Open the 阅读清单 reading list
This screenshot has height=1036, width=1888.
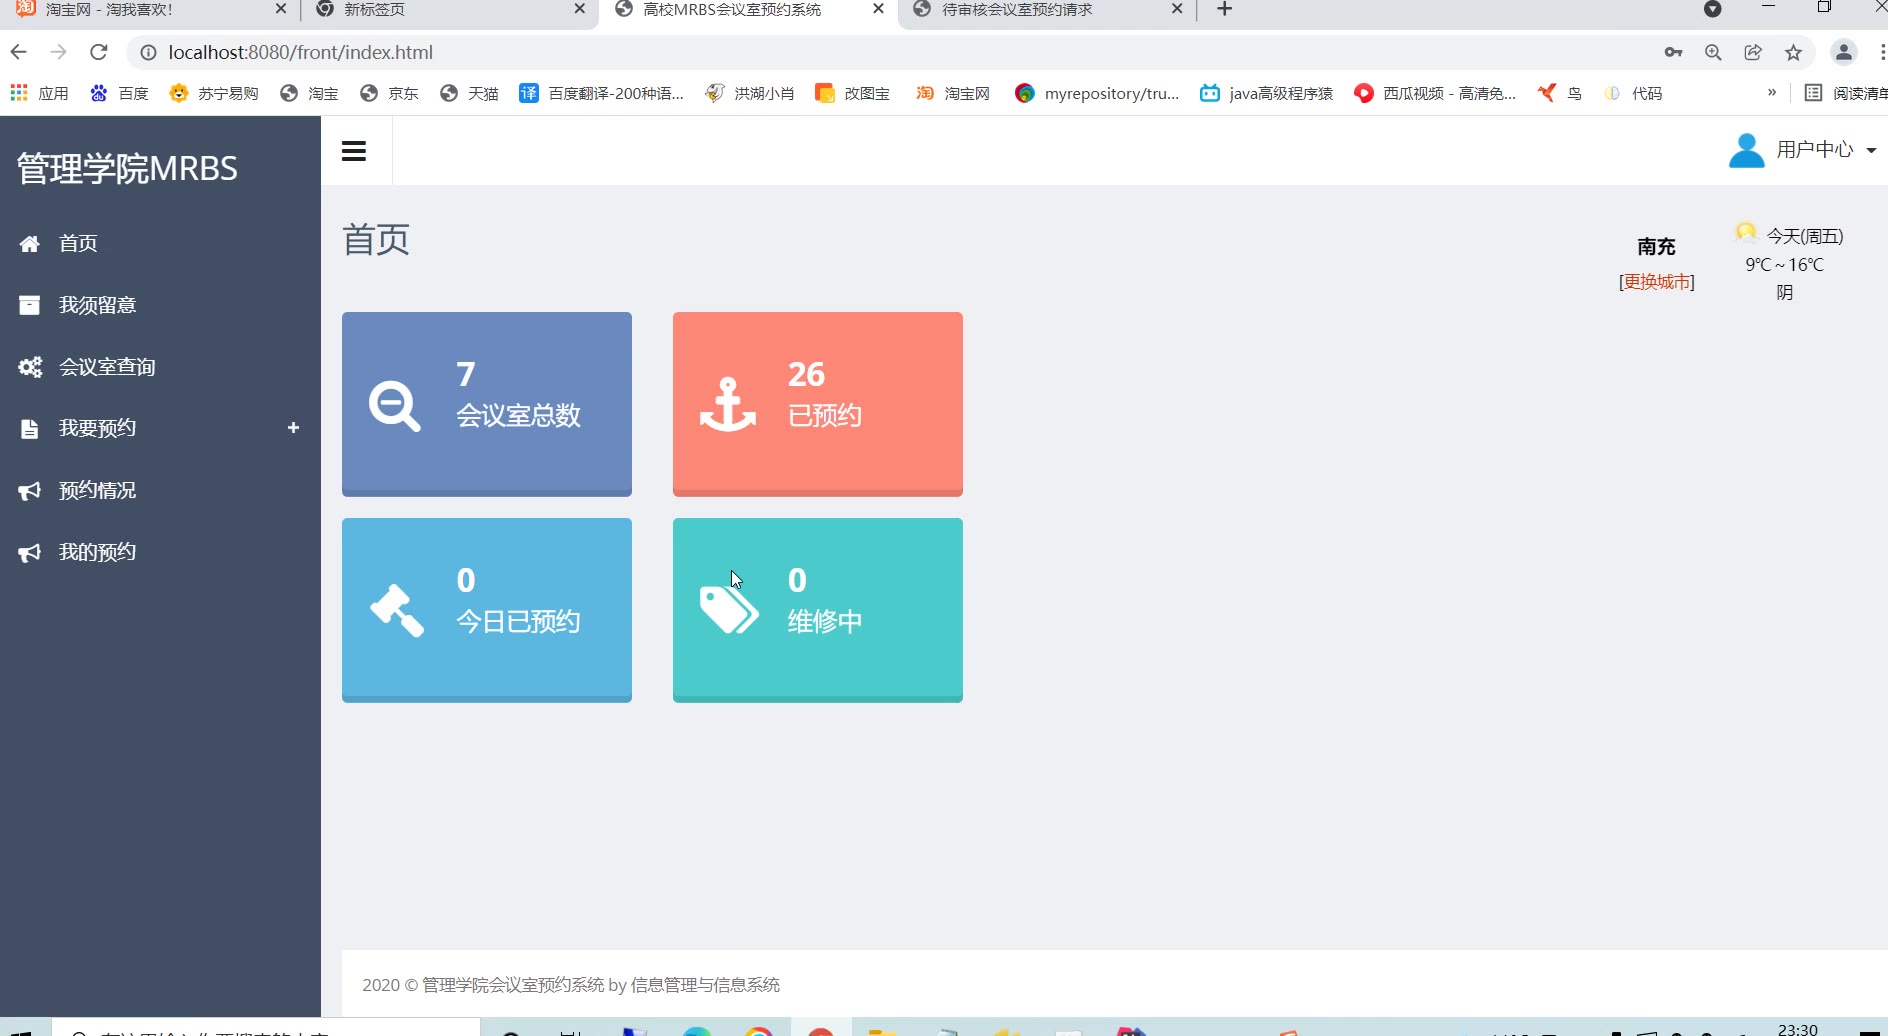tap(1846, 93)
